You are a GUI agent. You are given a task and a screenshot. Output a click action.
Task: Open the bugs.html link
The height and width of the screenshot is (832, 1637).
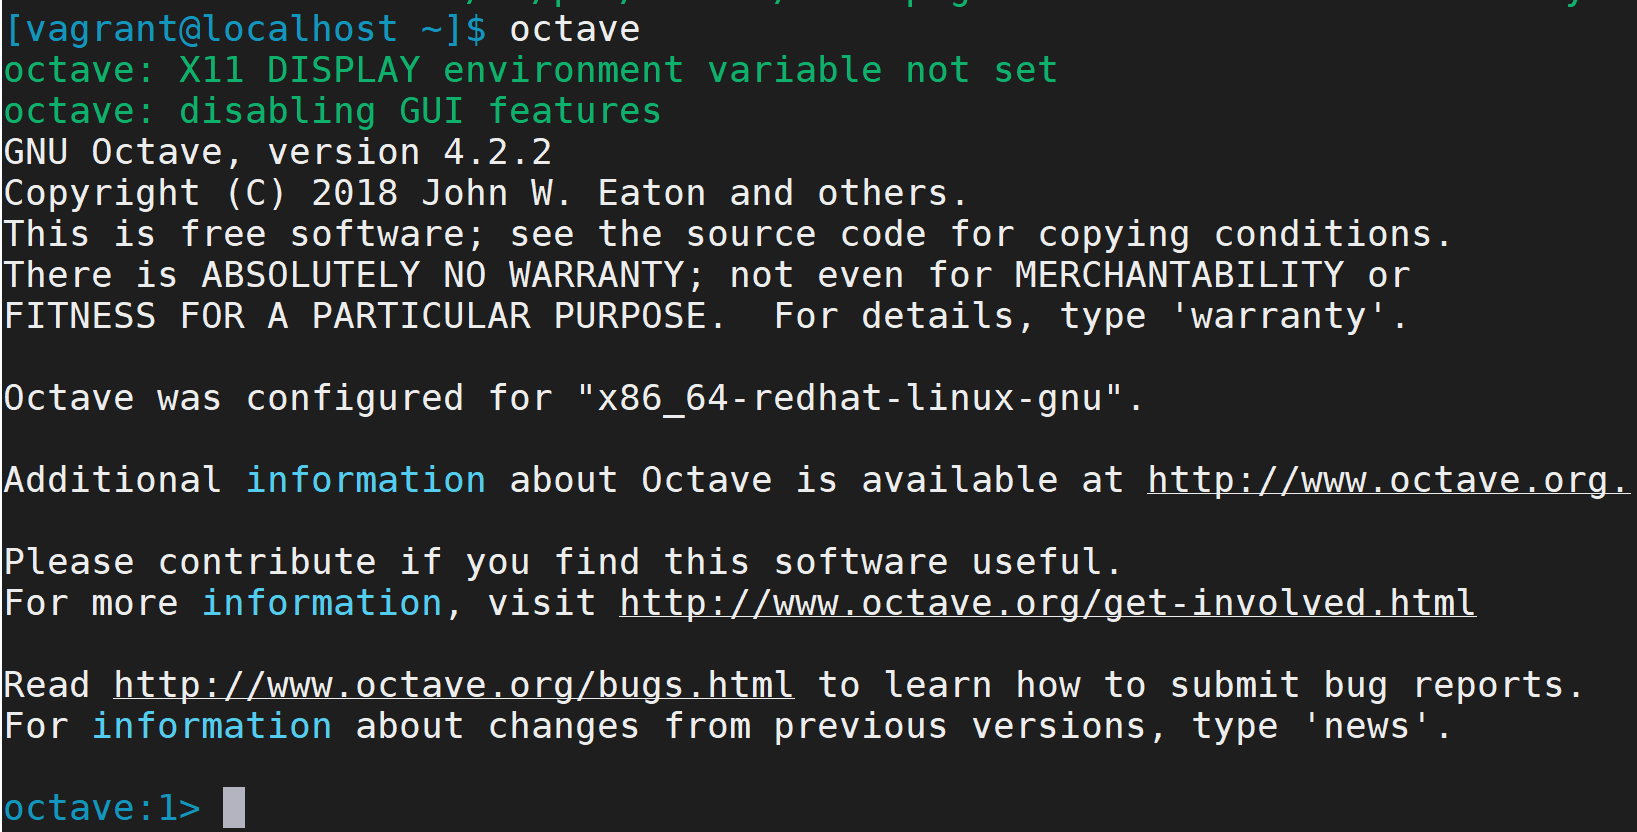point(453,685)
